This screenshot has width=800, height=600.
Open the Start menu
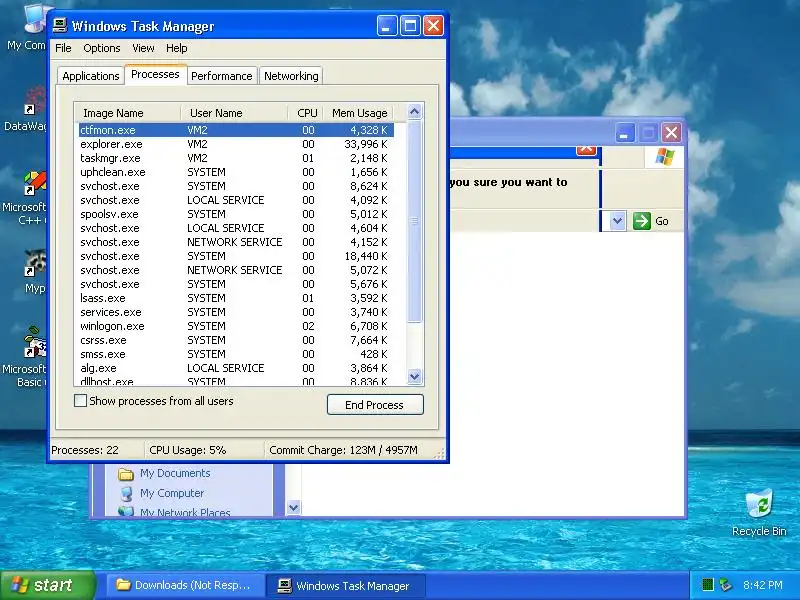(48, 585)
